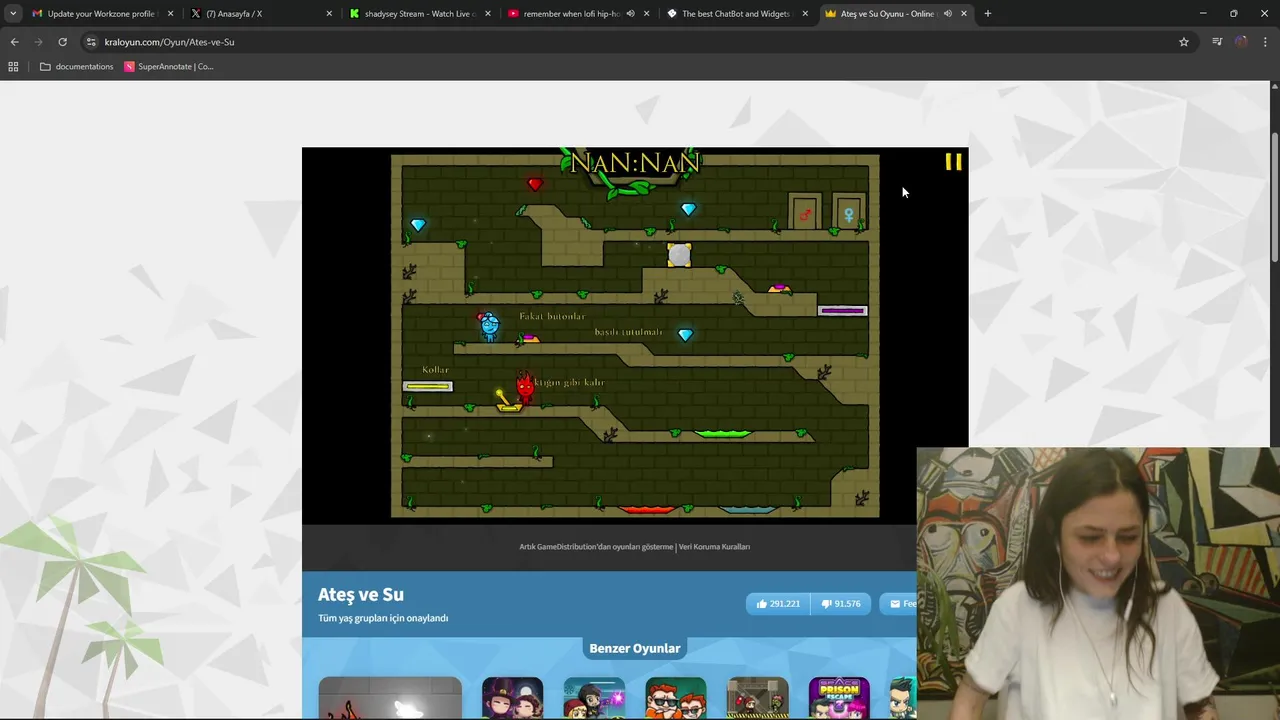This screenshot has height=720, width=1280.
Task: Like the game with thumbs up 291.221
Action: 778,604
